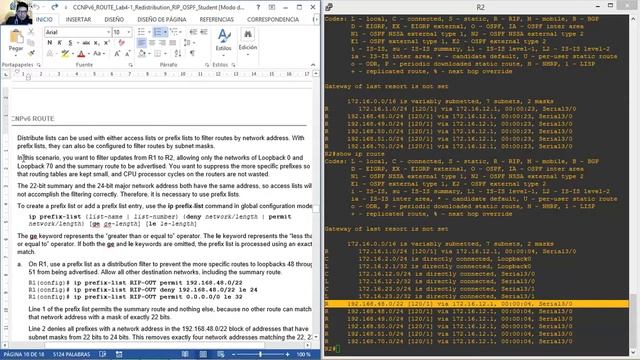Expand the Fuente dialog launcher
Viewport: 640px width, 360px height.
pos(131,65)
